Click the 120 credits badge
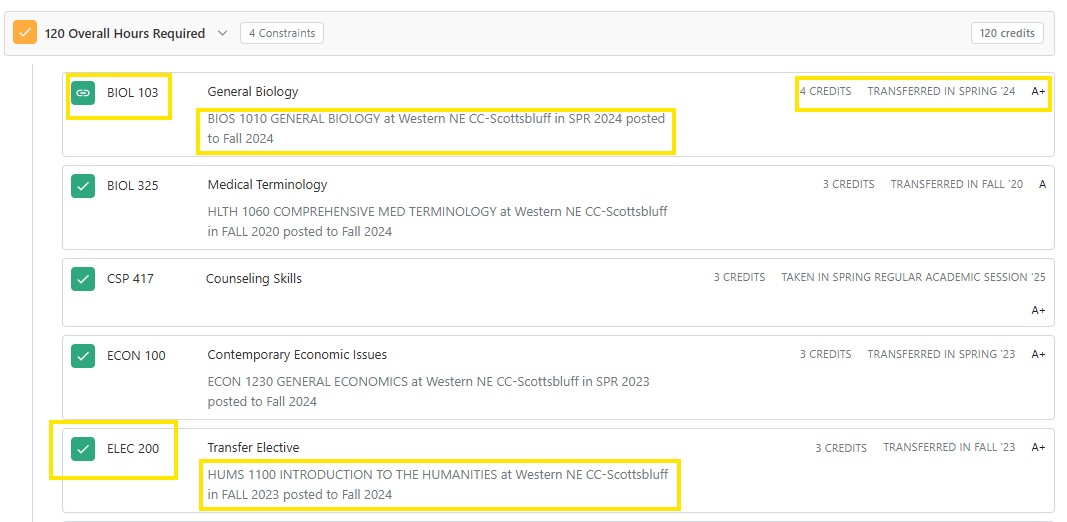Screen dimensions: 1067x522 point(1007,33)
